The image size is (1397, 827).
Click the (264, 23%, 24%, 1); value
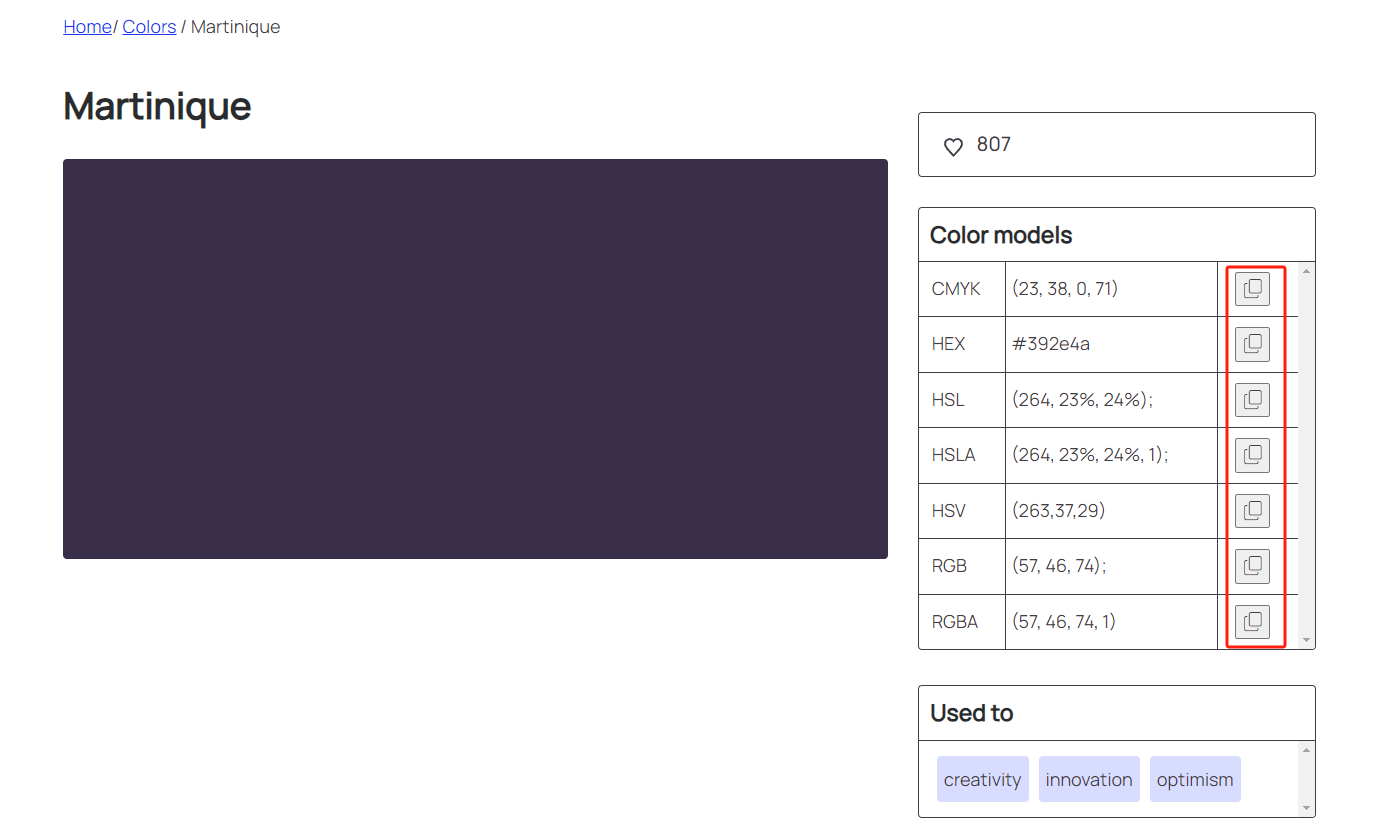pos(1090,455)
